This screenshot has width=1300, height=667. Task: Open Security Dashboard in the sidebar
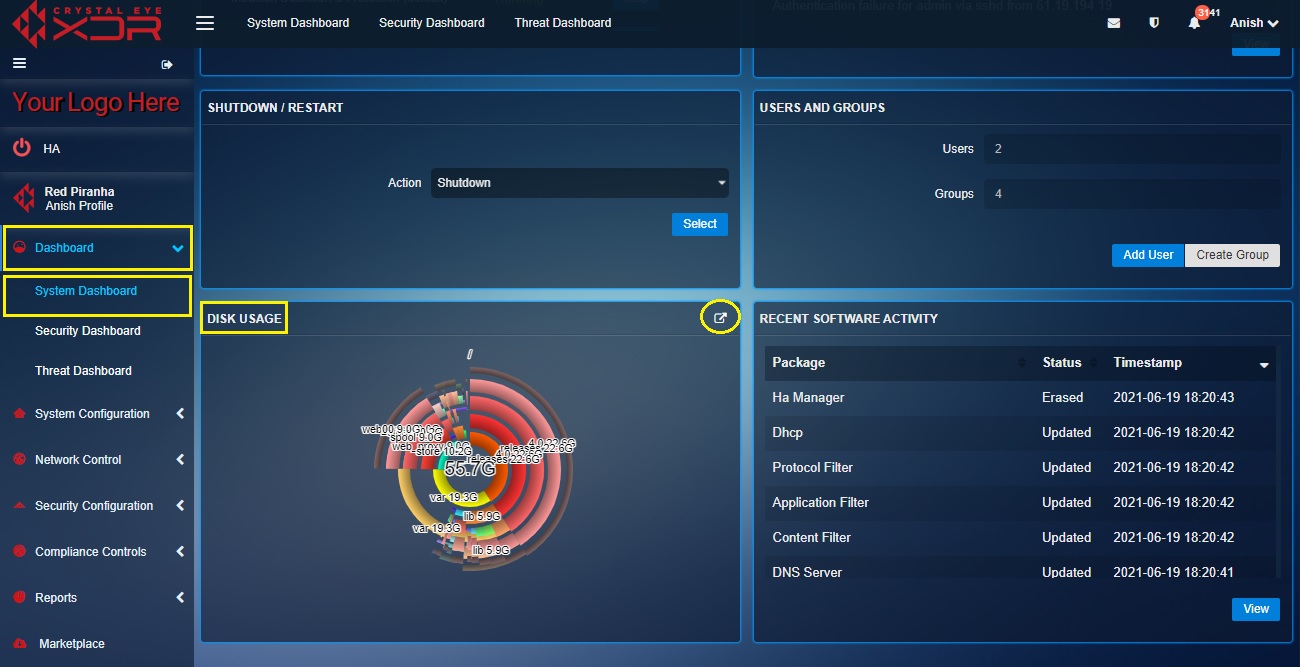tap(88, 331)
